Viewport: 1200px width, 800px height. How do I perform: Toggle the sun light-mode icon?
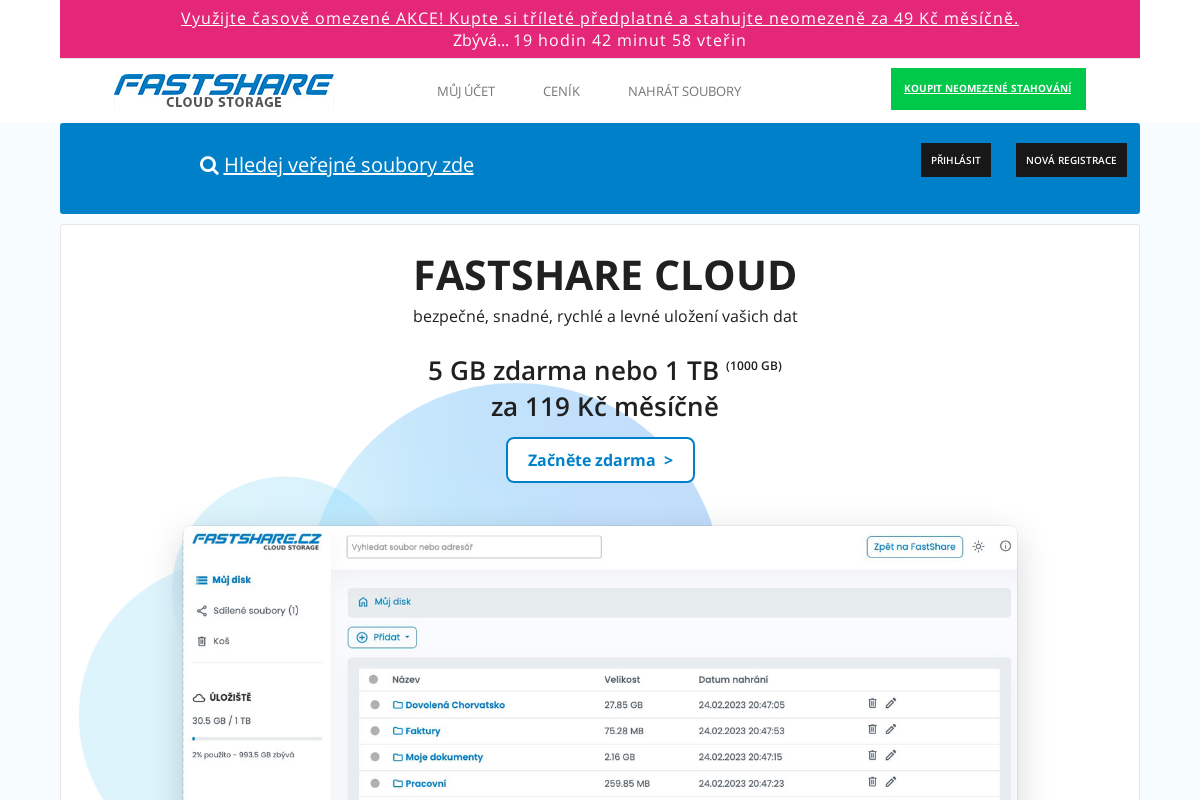point(978,546)
